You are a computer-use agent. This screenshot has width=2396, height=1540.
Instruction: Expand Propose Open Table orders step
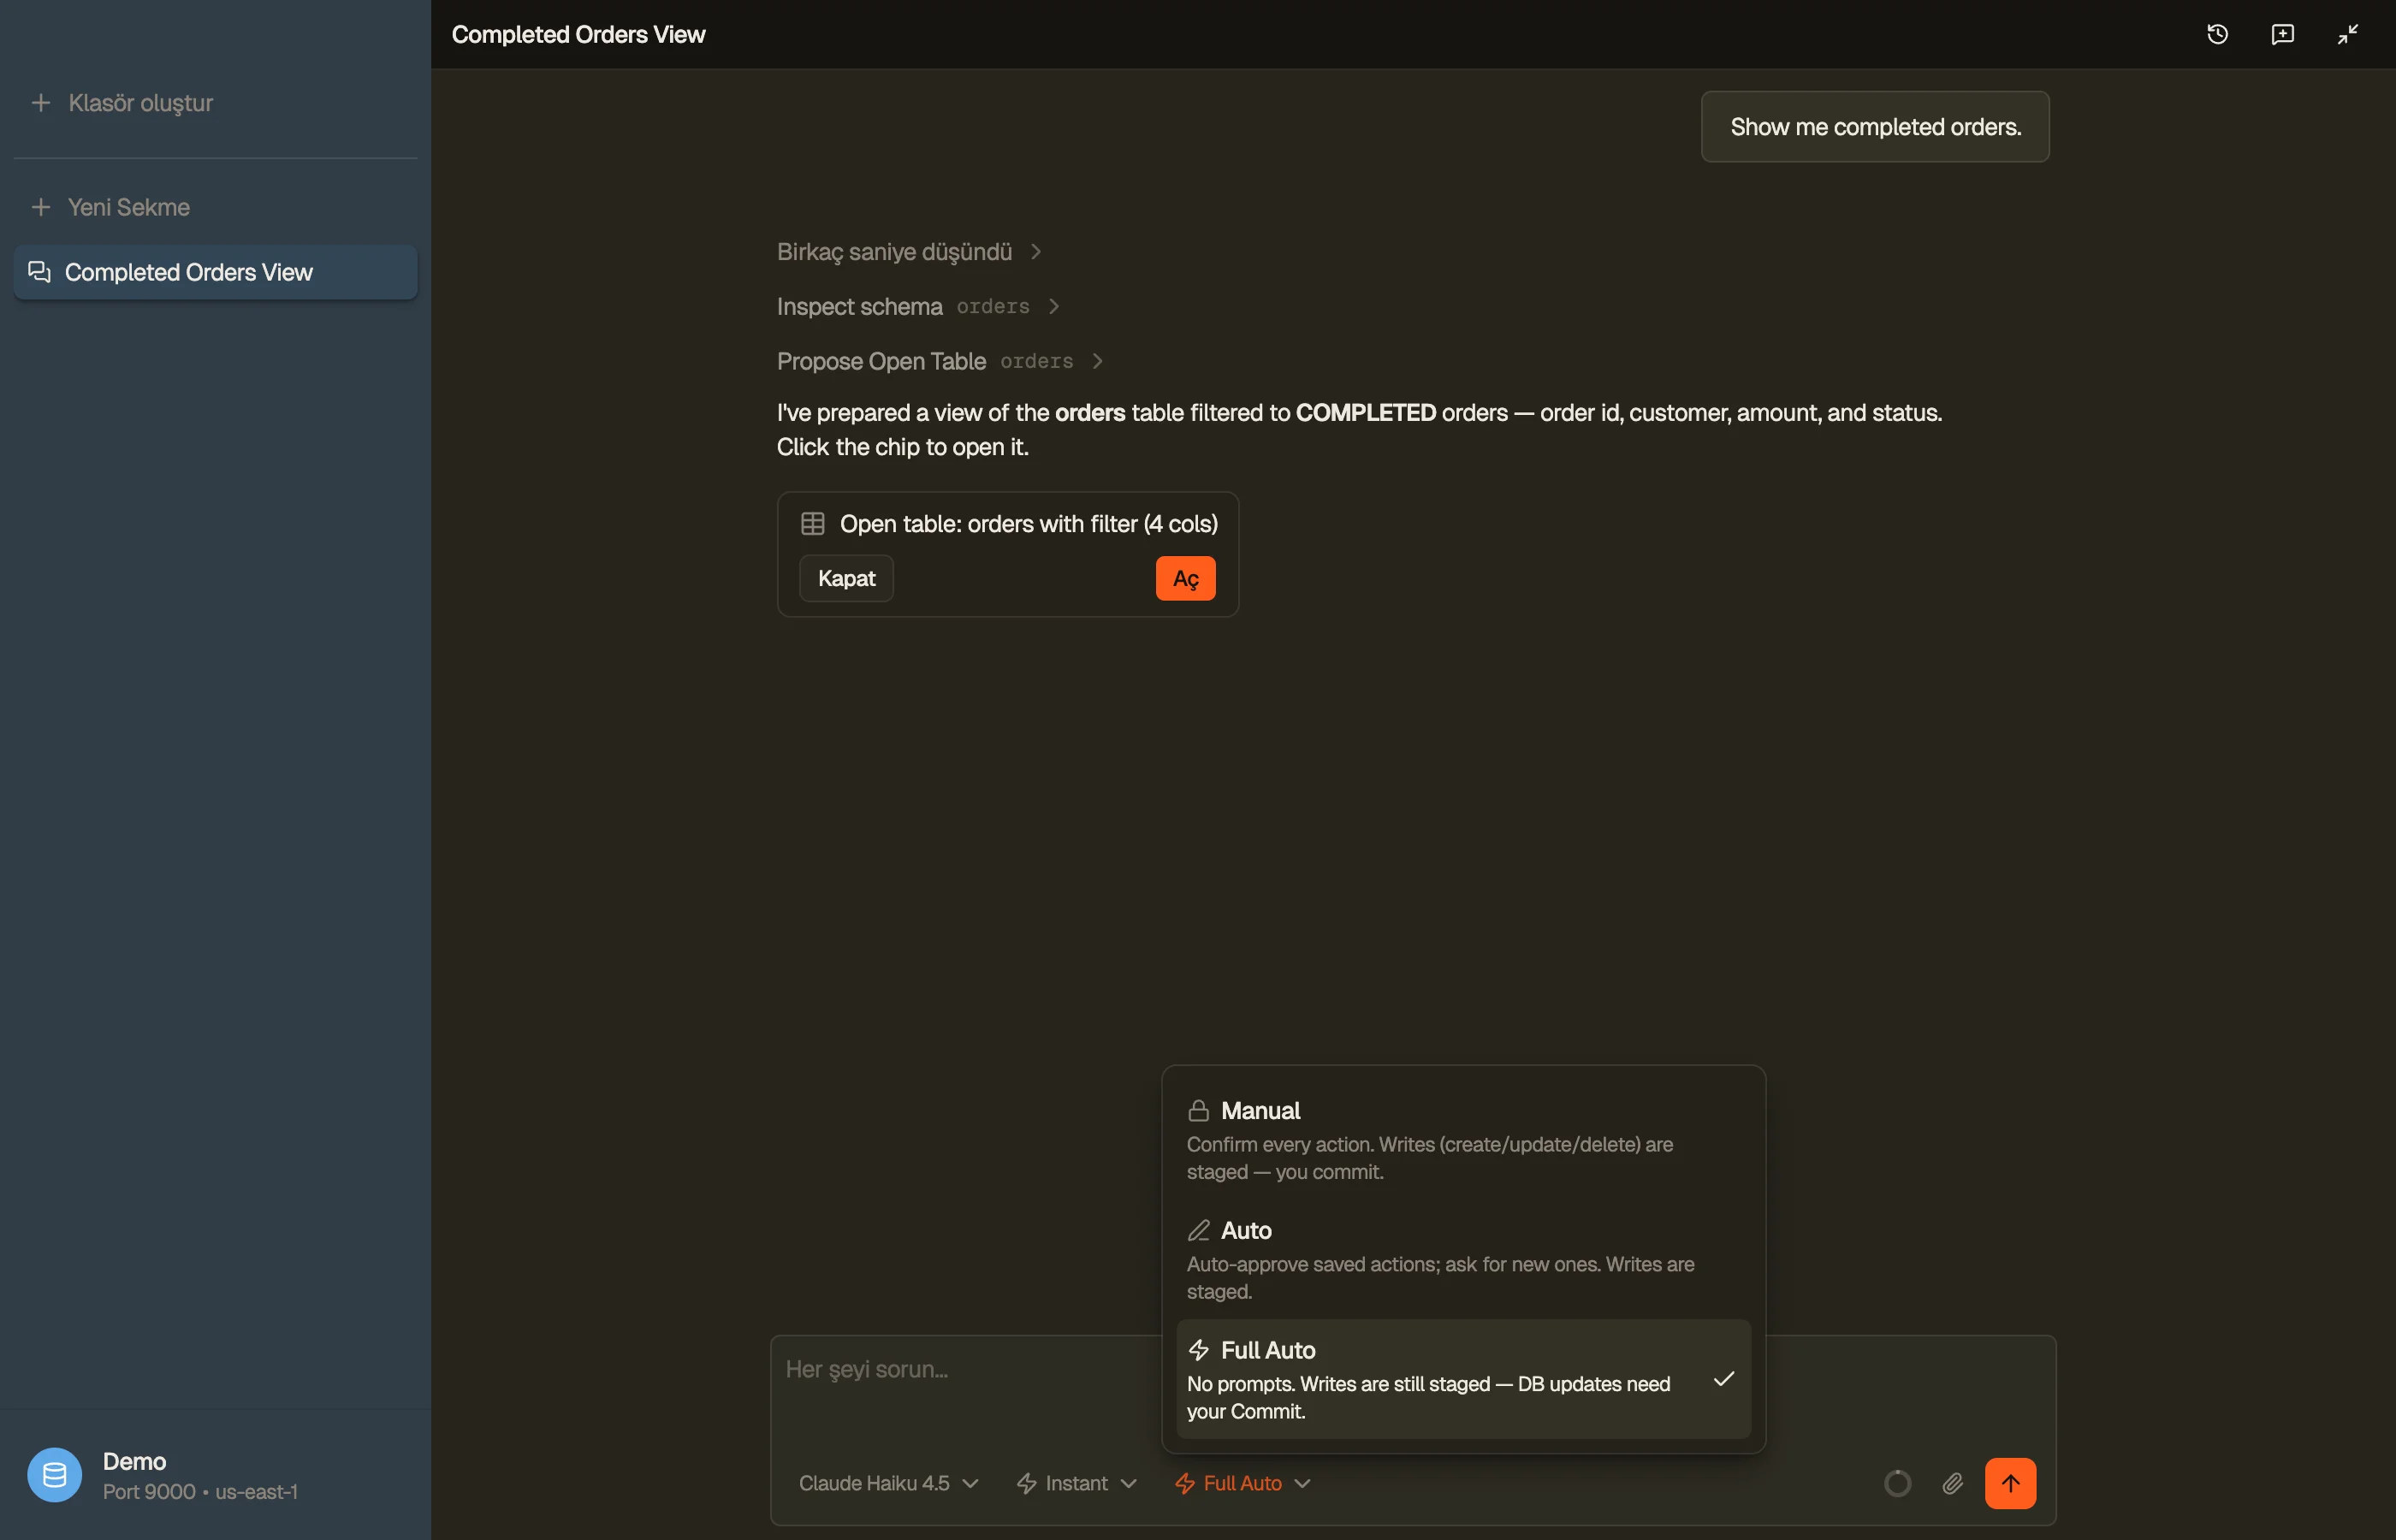pos(940,361)
